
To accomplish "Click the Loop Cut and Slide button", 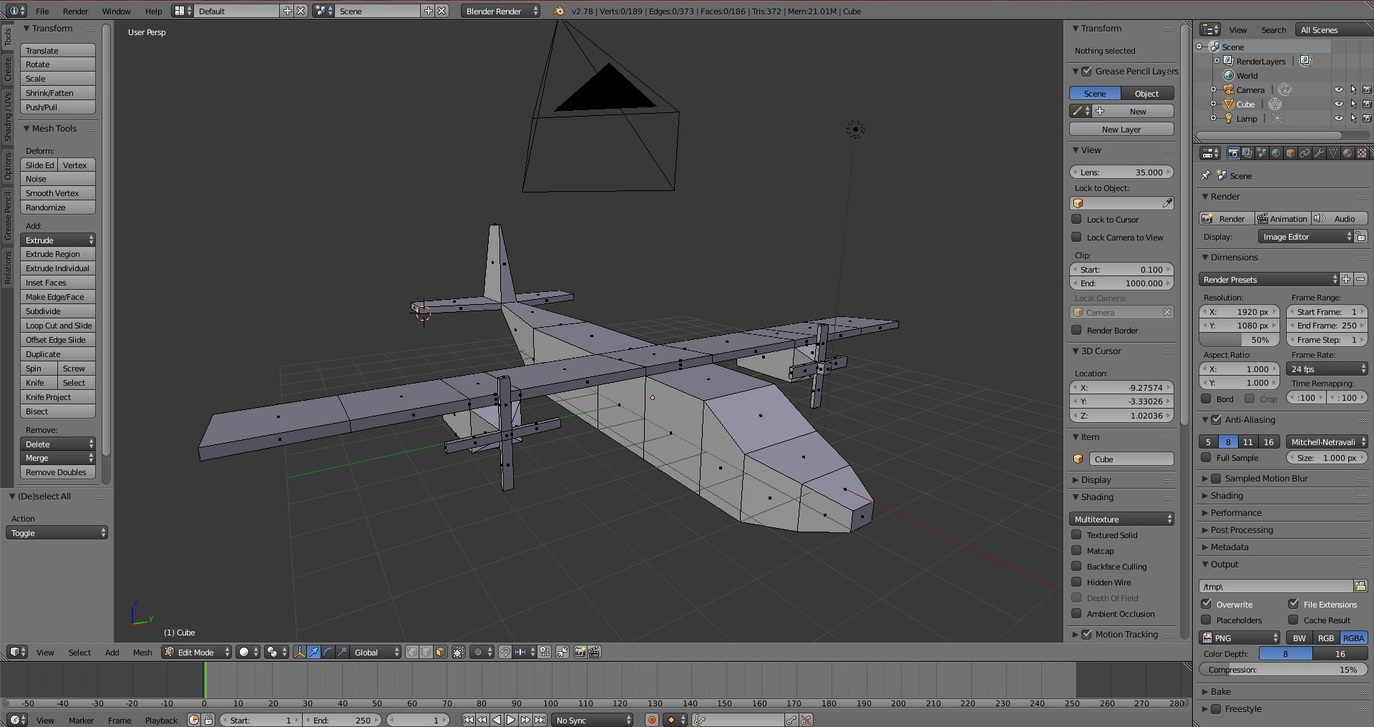I will [x=58, y=325].
